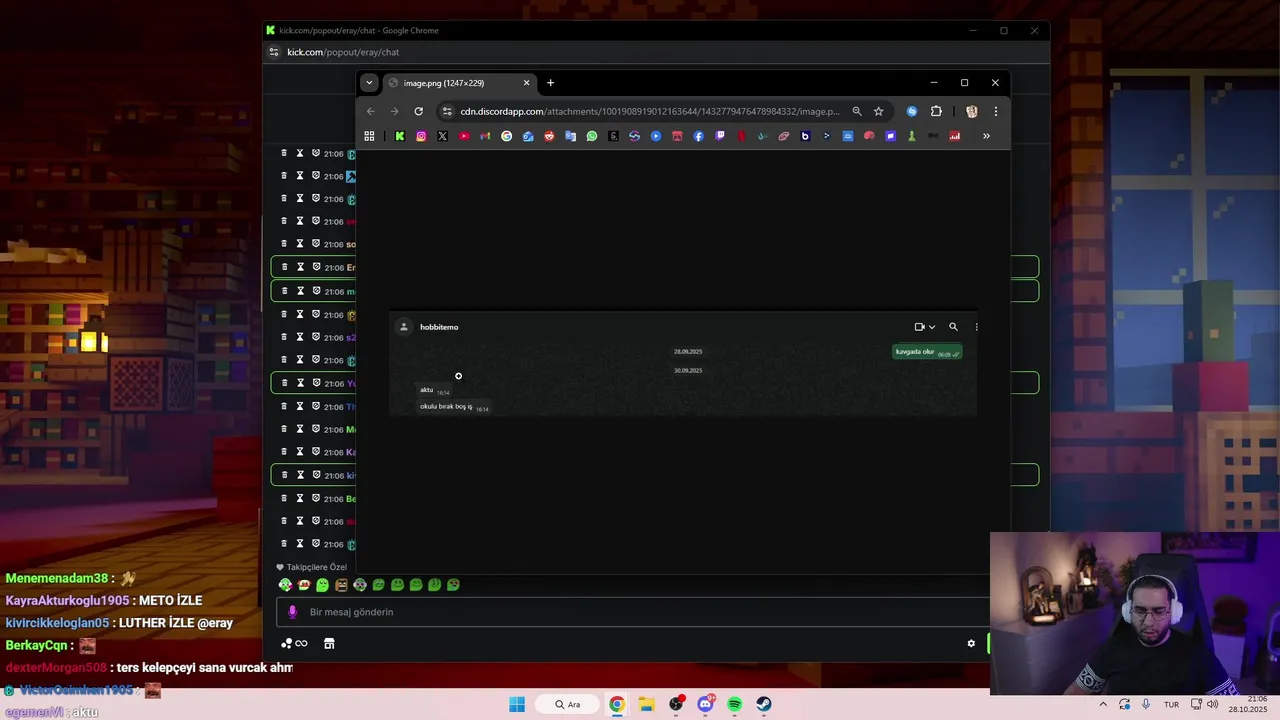Open the Kick bookmark in bookmarks bar
The width and height of the screenshot is (1280, 720).
pos(400,136)
